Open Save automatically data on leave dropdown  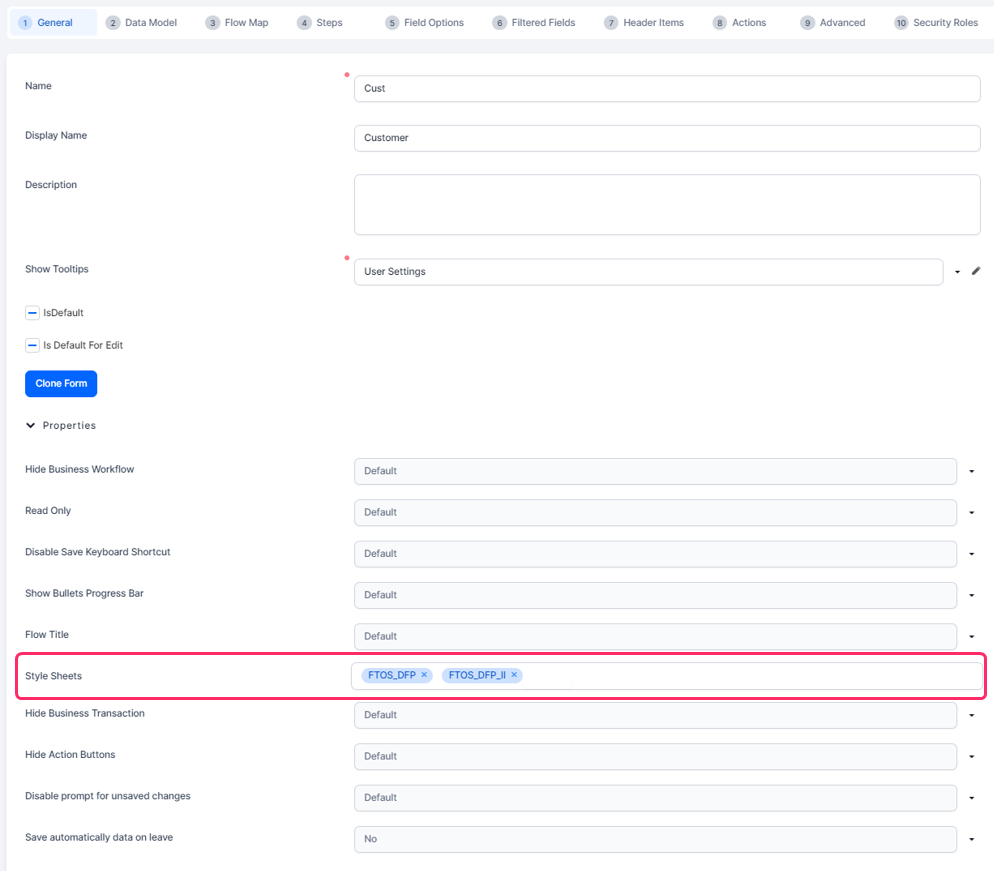point(971,839)
